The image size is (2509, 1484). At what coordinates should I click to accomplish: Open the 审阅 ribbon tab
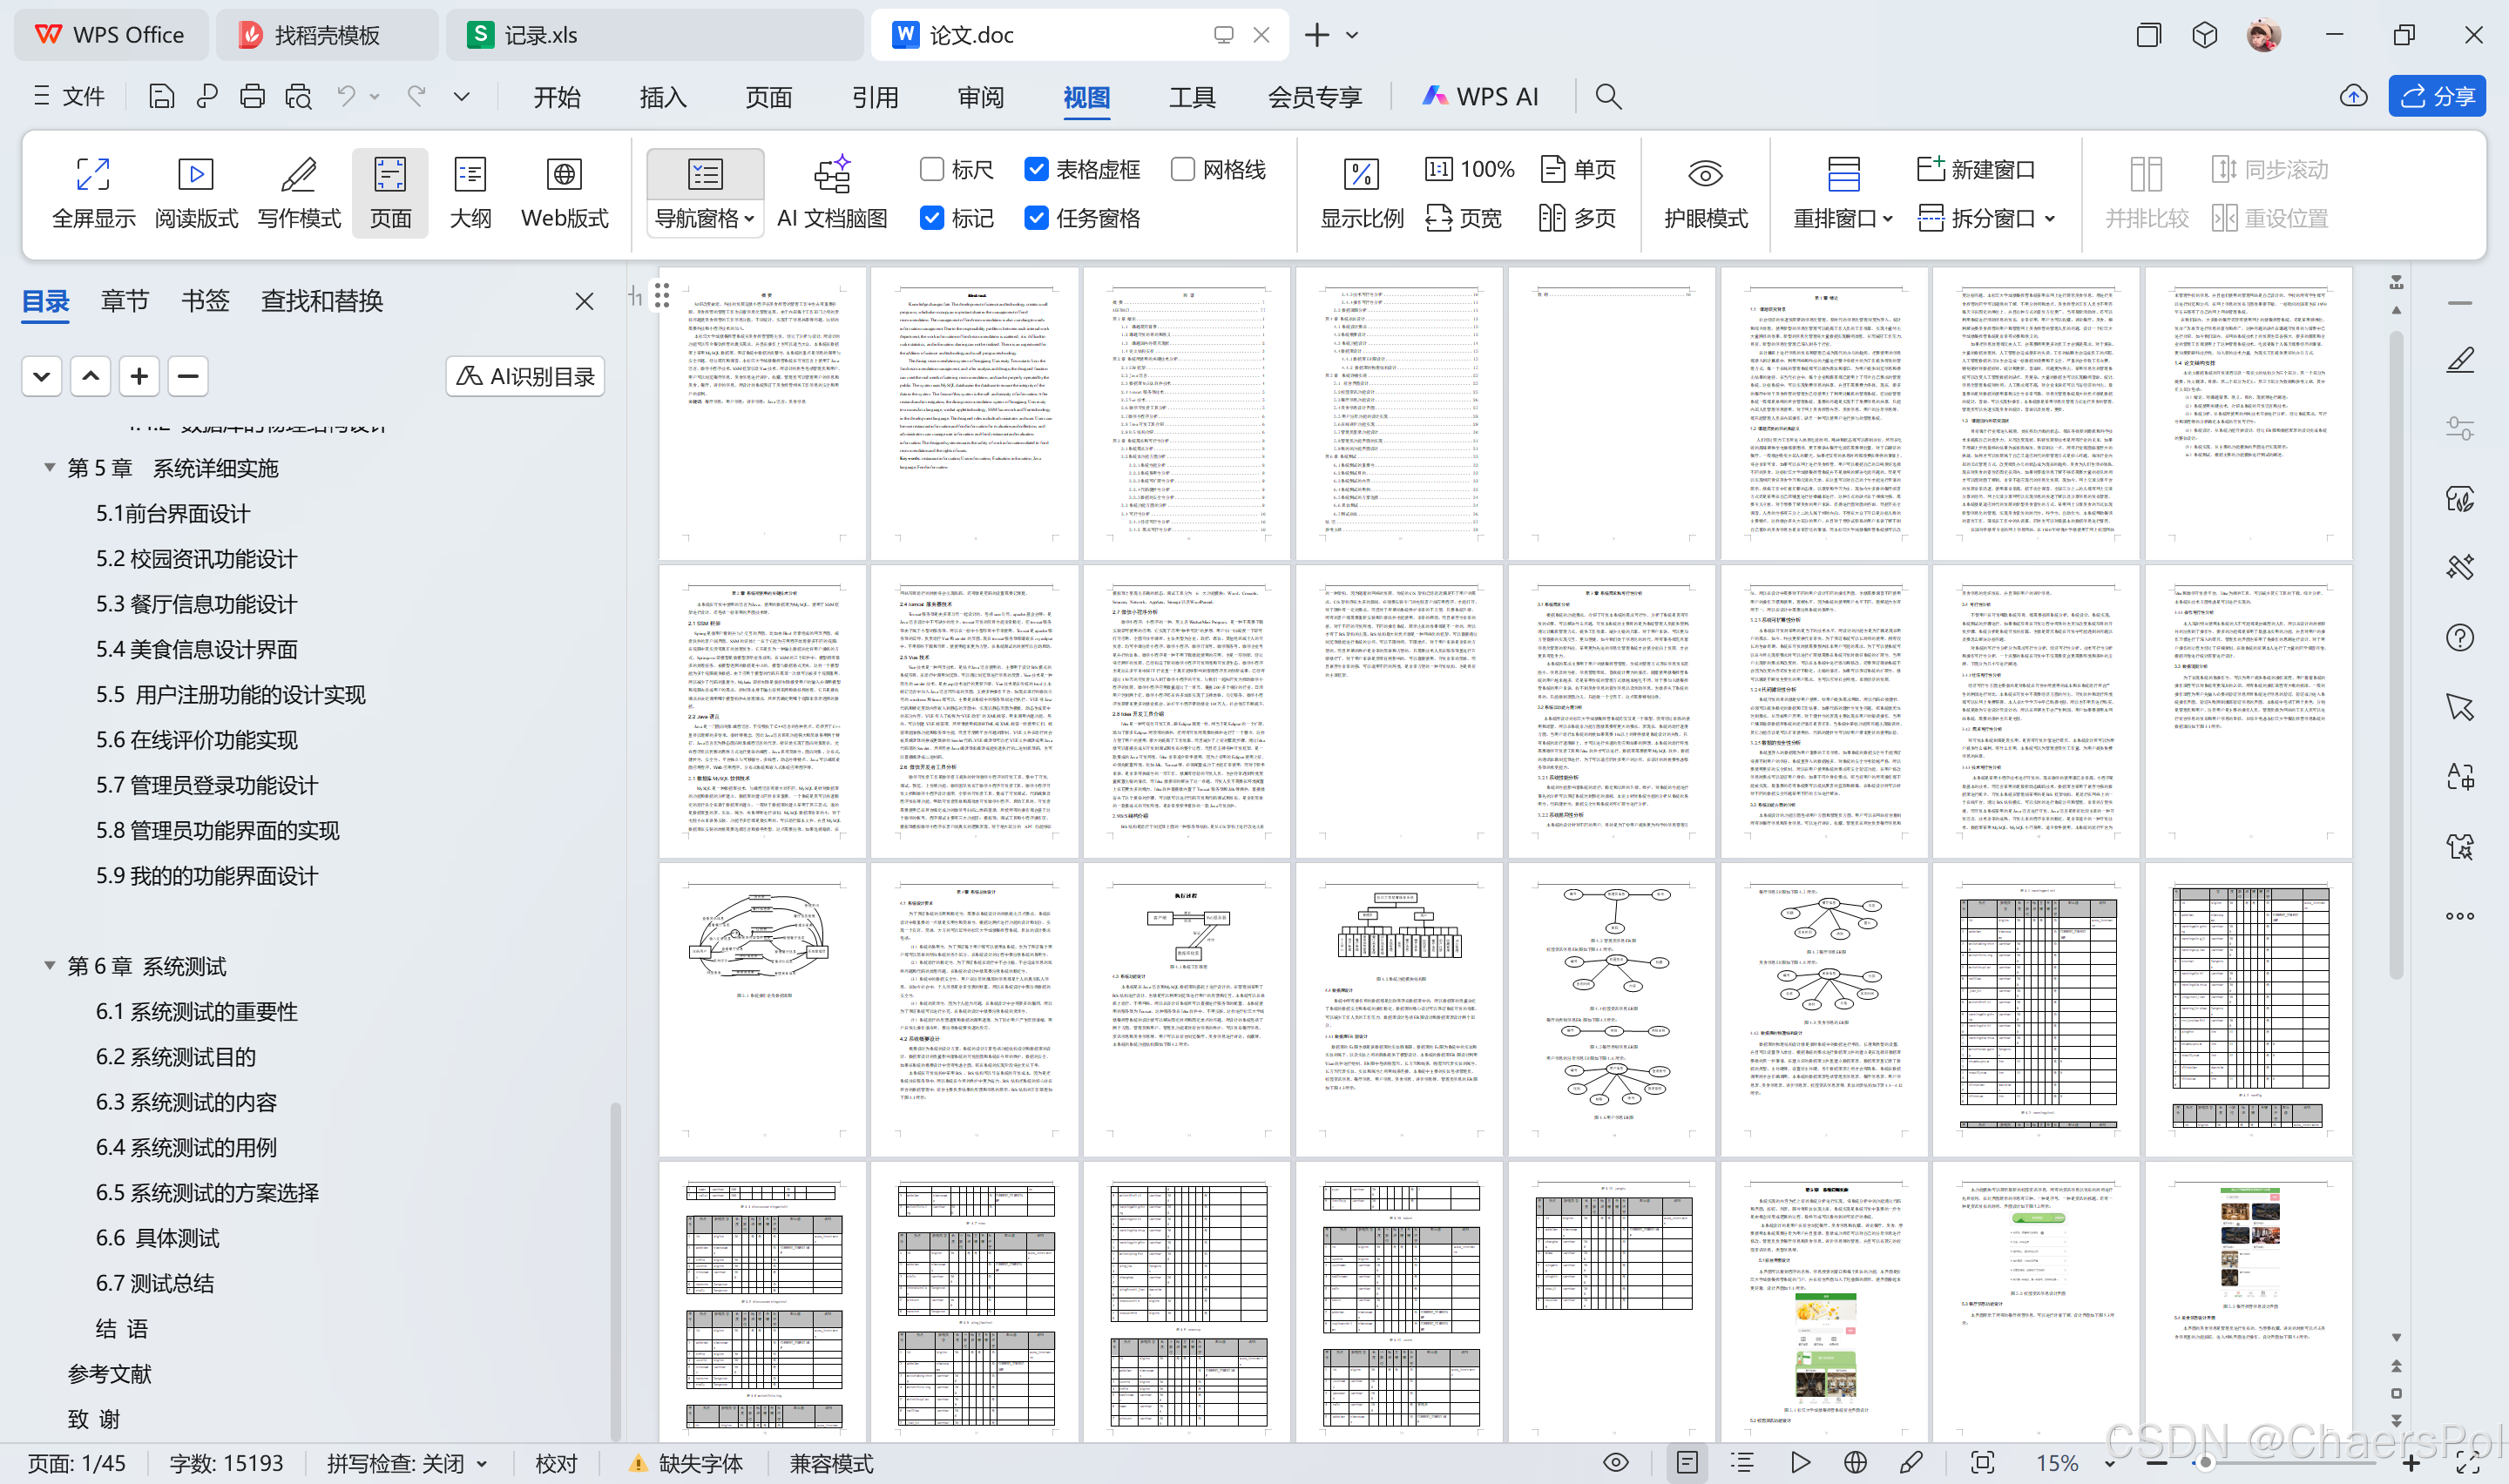point(981,97)
